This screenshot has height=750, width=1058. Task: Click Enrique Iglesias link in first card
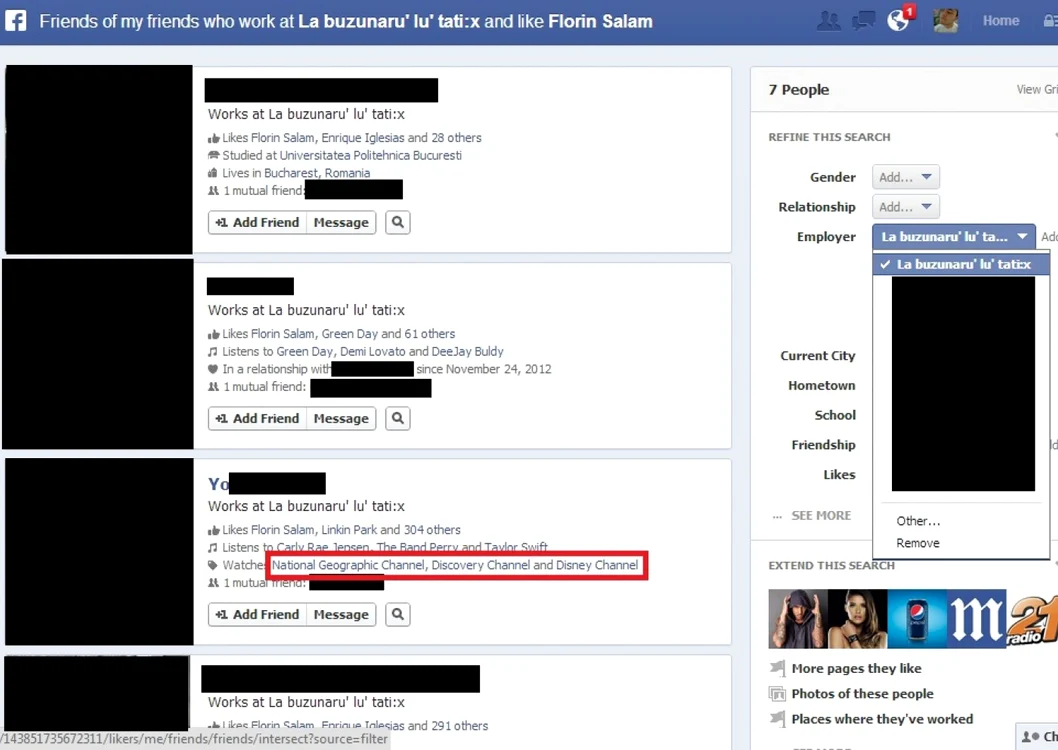click(x=362, y=138)
